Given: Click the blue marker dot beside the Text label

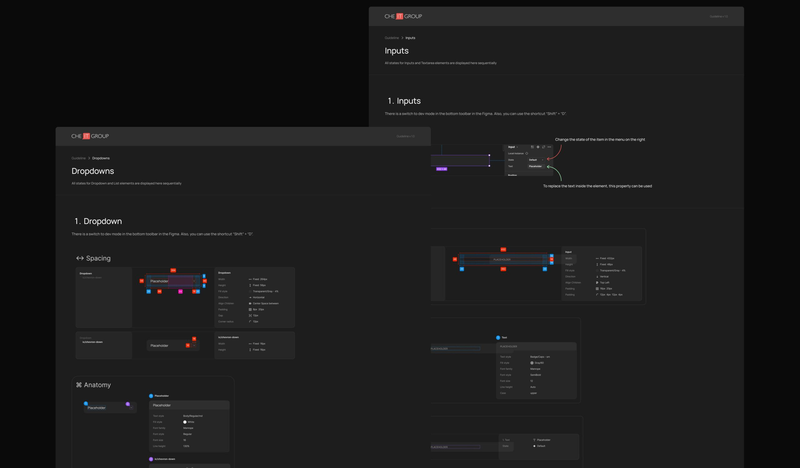Looking at the screenshot, I should pyautogui.click(x=498, y=337).
